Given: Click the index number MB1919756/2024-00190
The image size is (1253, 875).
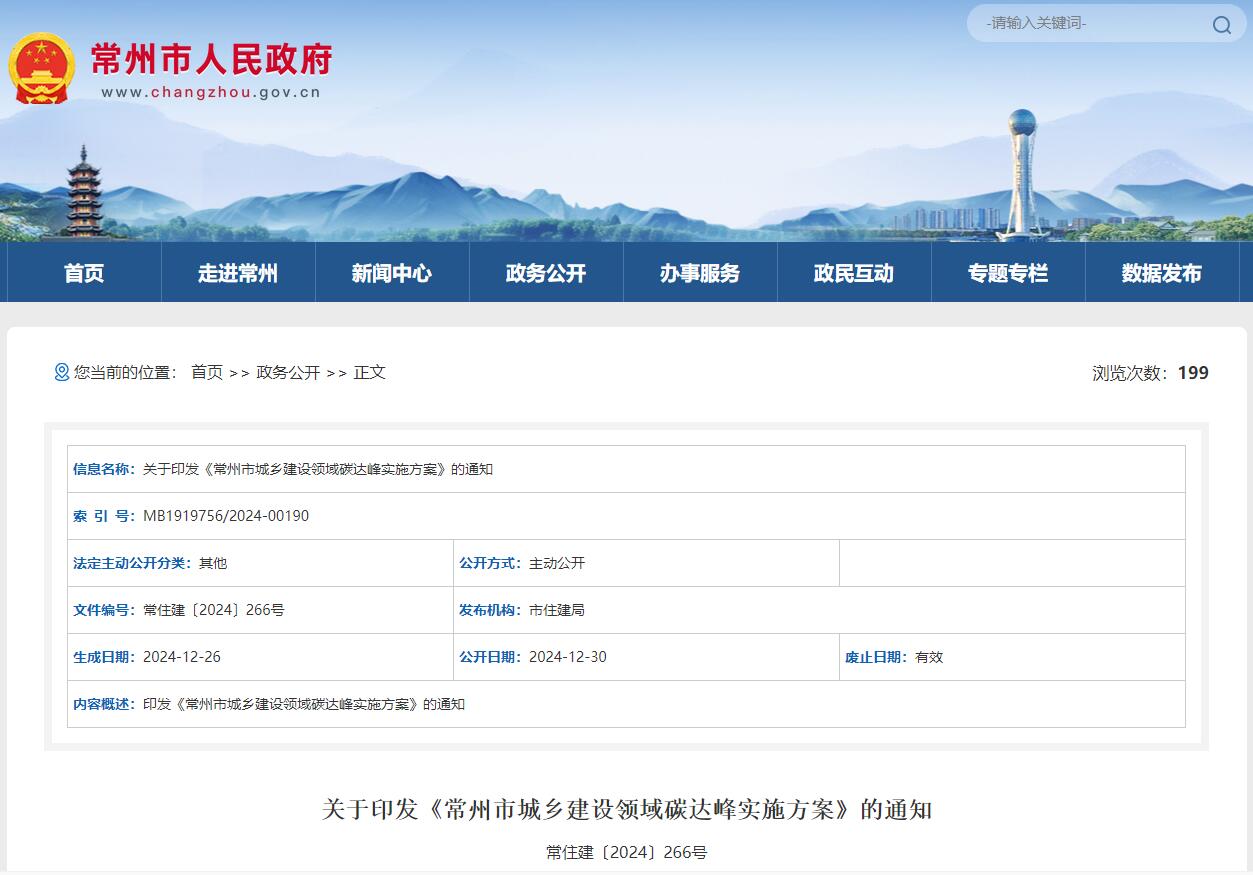Looking at the screenshot, I should point(226,516).
